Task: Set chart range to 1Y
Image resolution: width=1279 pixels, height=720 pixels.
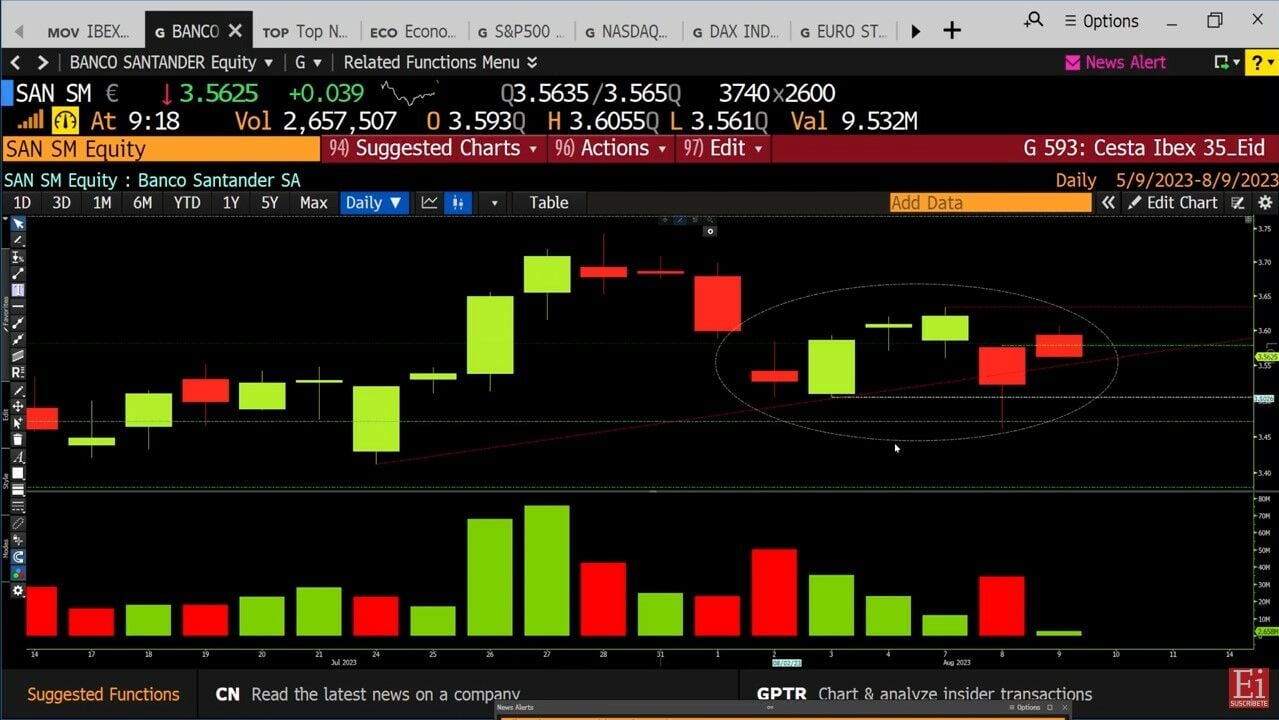Action: pyautogui.click(x=231, y=202)
